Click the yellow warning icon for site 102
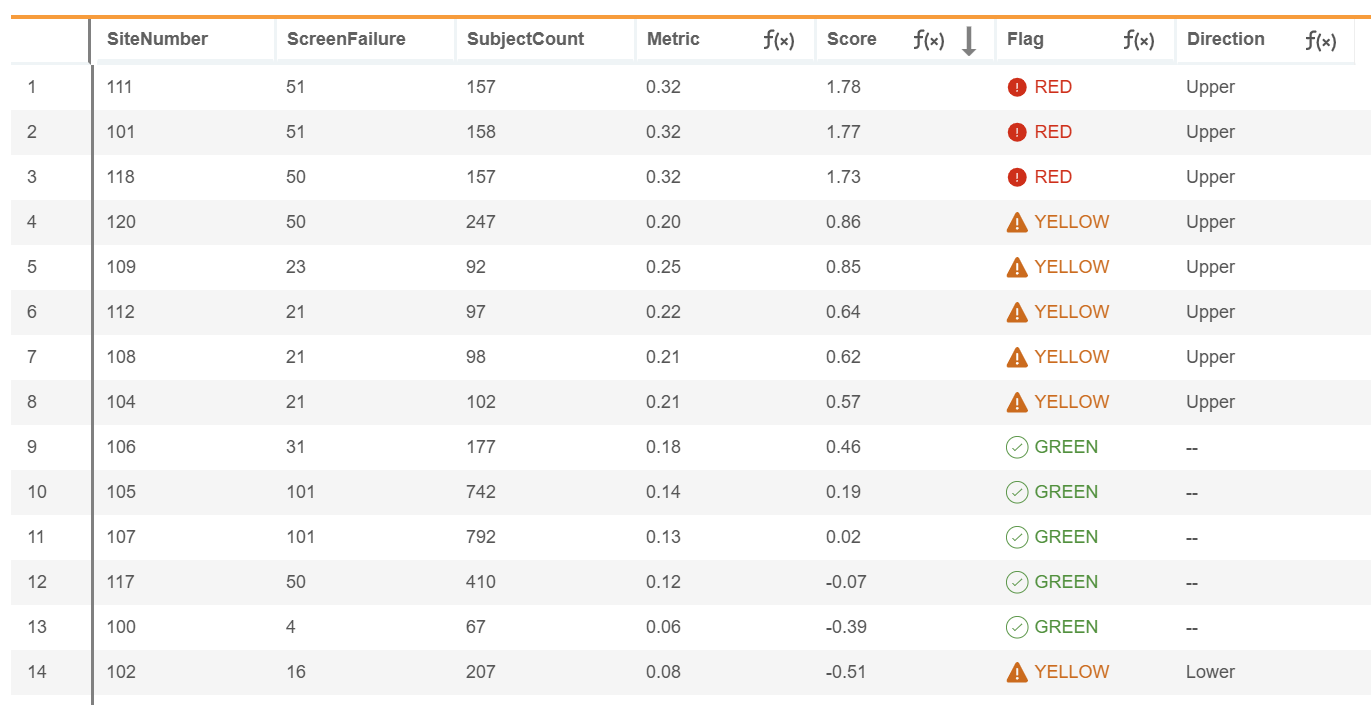The height and width of the screenshot is (705, 1371). pos(1017,672)
